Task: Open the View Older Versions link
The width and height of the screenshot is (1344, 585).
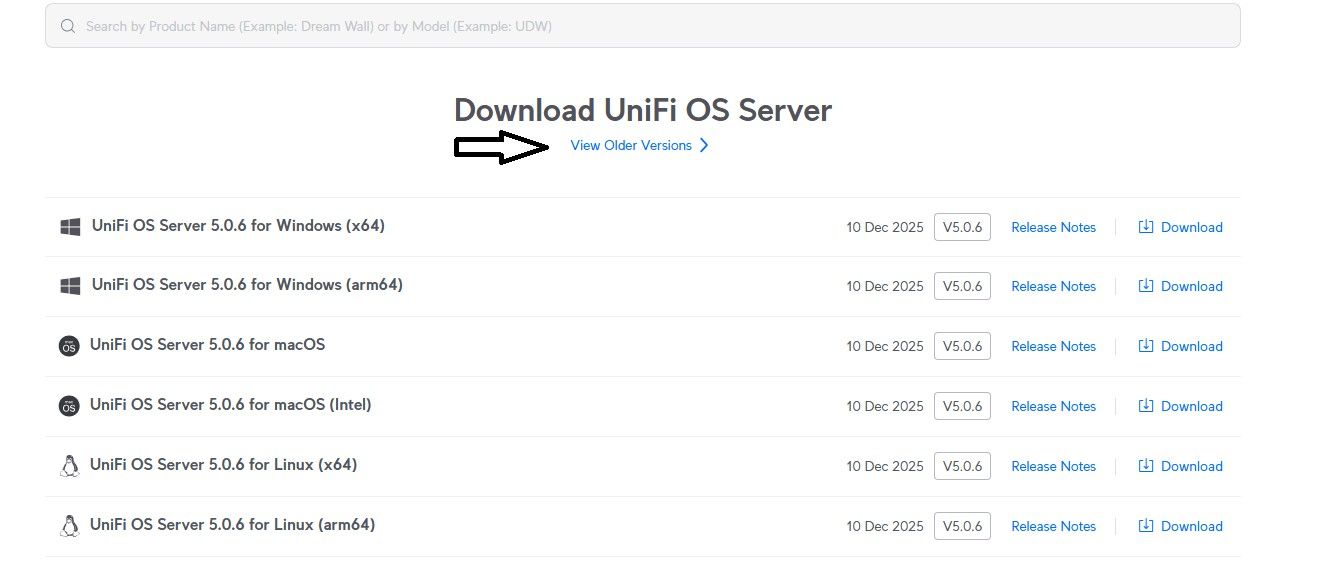Action: point(631,146)
